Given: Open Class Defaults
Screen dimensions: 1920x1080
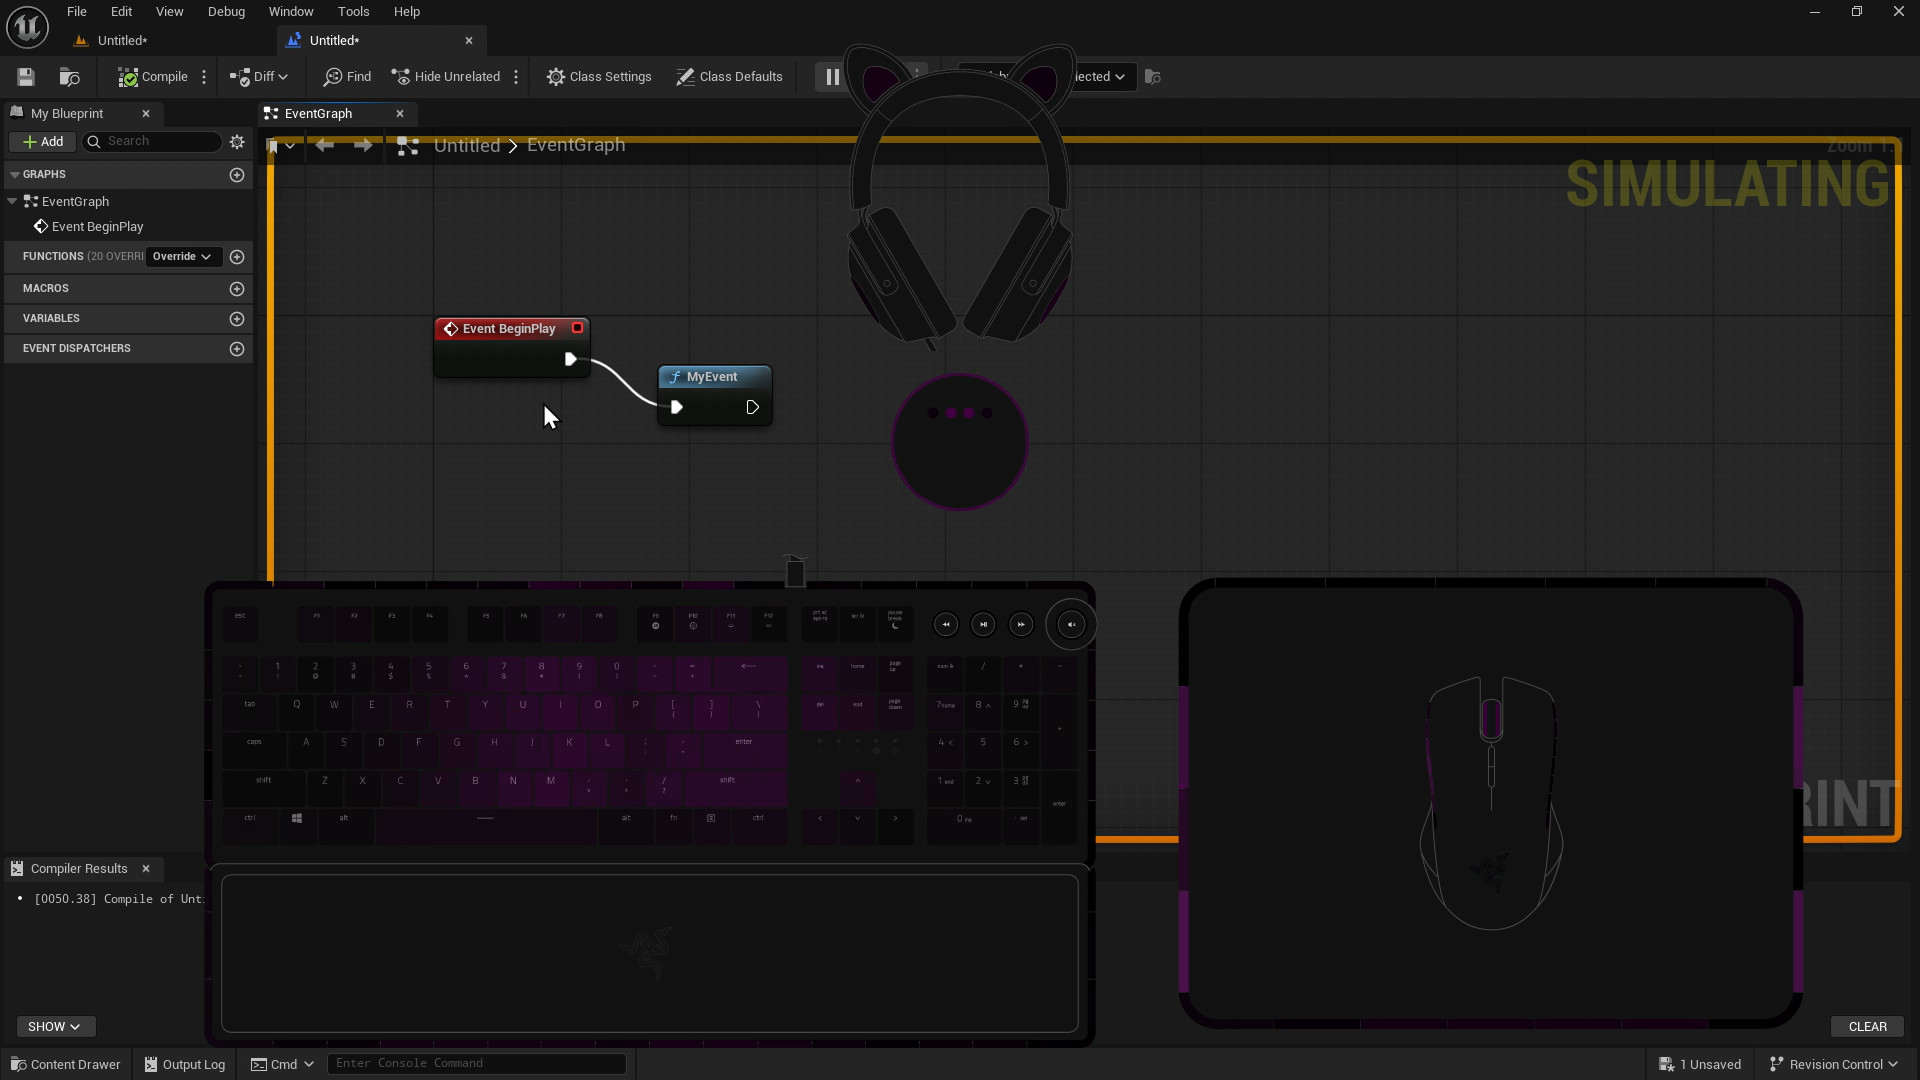Looking at the screenshot, I should [x=729, y=77].
